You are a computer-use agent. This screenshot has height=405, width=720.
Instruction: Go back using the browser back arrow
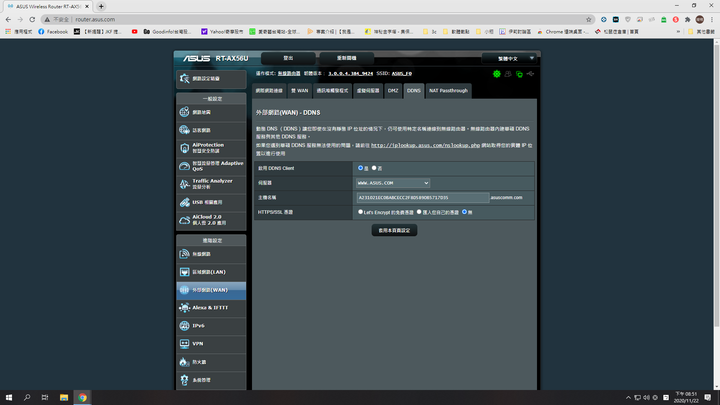8,19
